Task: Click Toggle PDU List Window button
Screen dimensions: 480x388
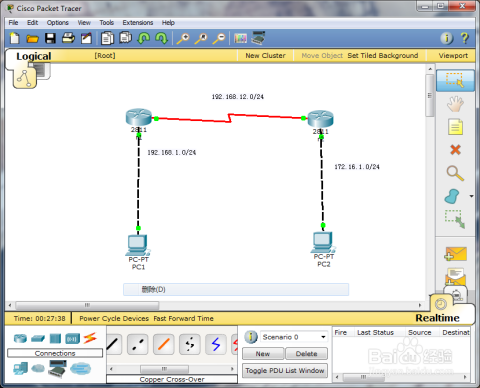Action: point(285,371)
